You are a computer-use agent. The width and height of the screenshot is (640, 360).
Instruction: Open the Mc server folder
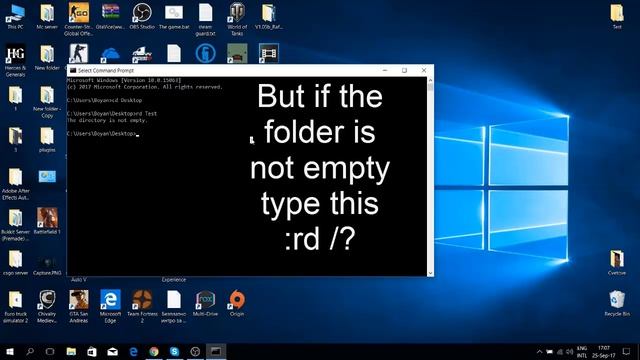(47, 16)
